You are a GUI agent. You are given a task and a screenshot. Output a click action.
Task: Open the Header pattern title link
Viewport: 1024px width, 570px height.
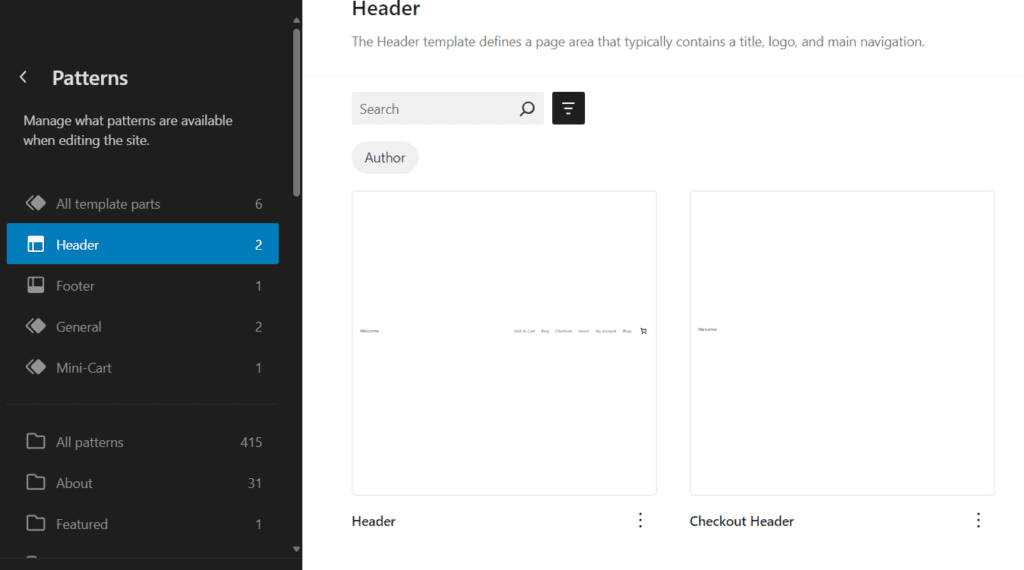click(x=374, y=521)
